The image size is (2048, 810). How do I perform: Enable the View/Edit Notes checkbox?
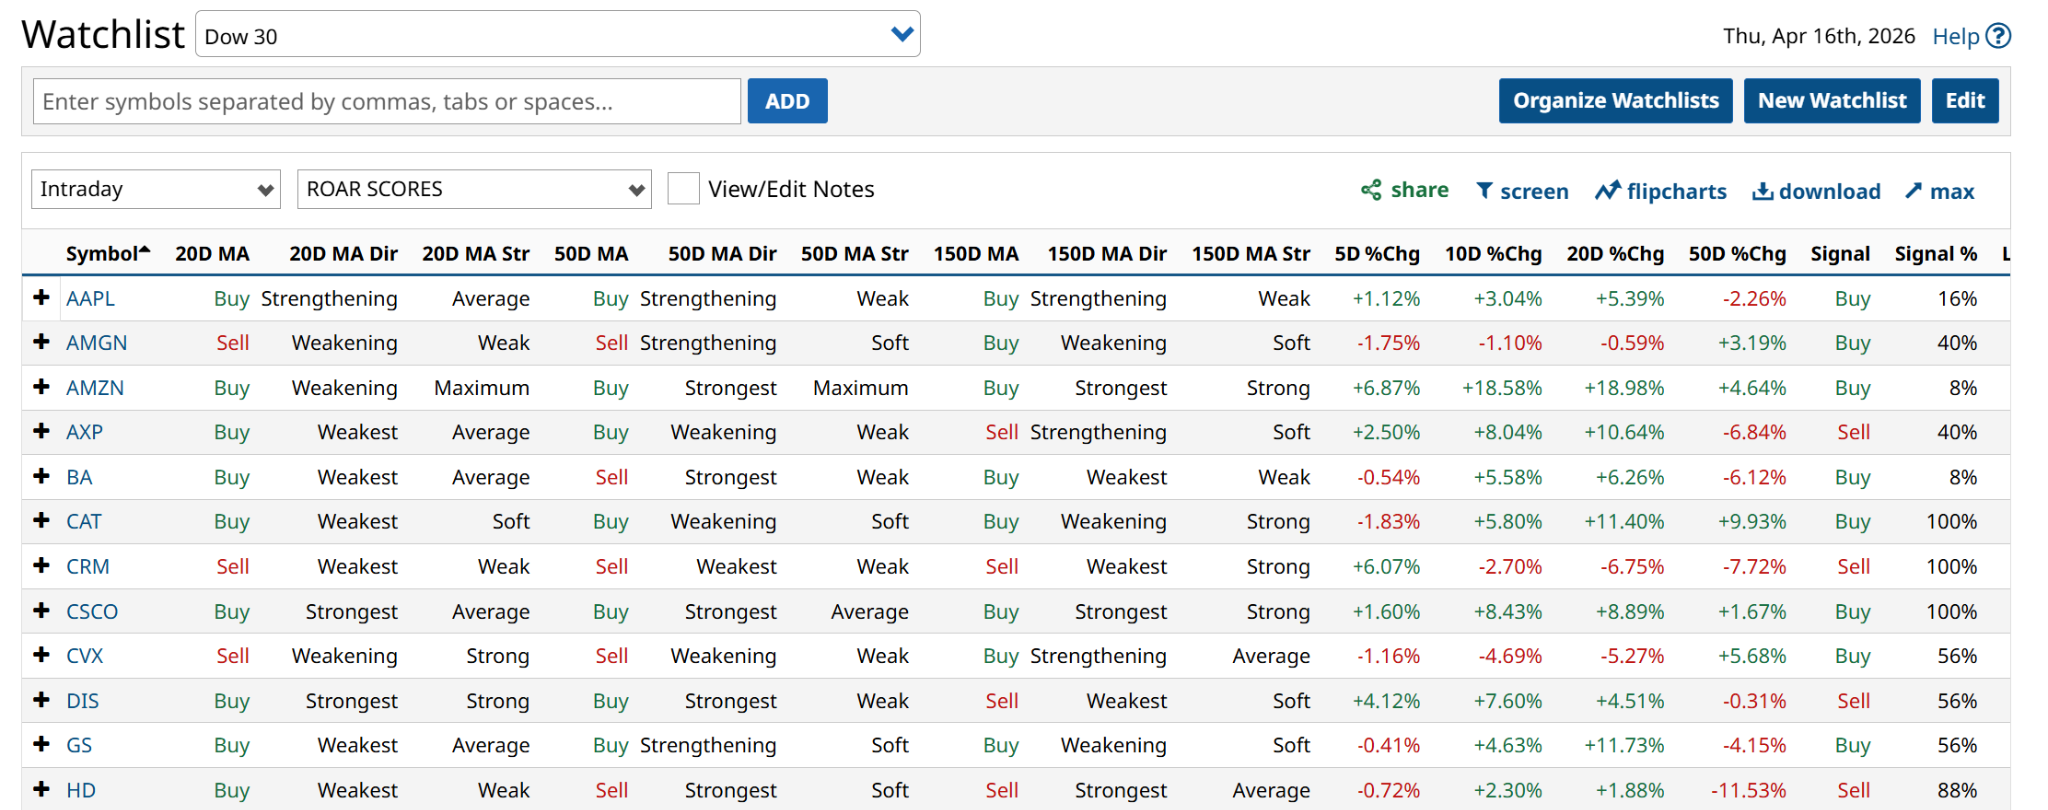coord(683,189)
